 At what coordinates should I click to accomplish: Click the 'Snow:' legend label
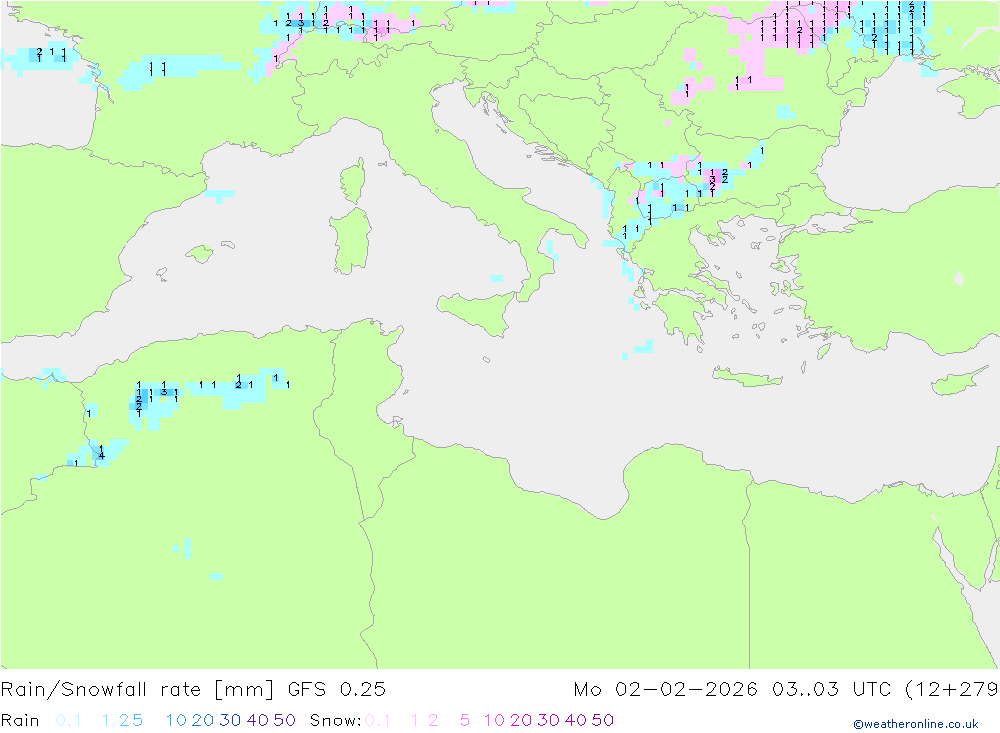[335, 720]
